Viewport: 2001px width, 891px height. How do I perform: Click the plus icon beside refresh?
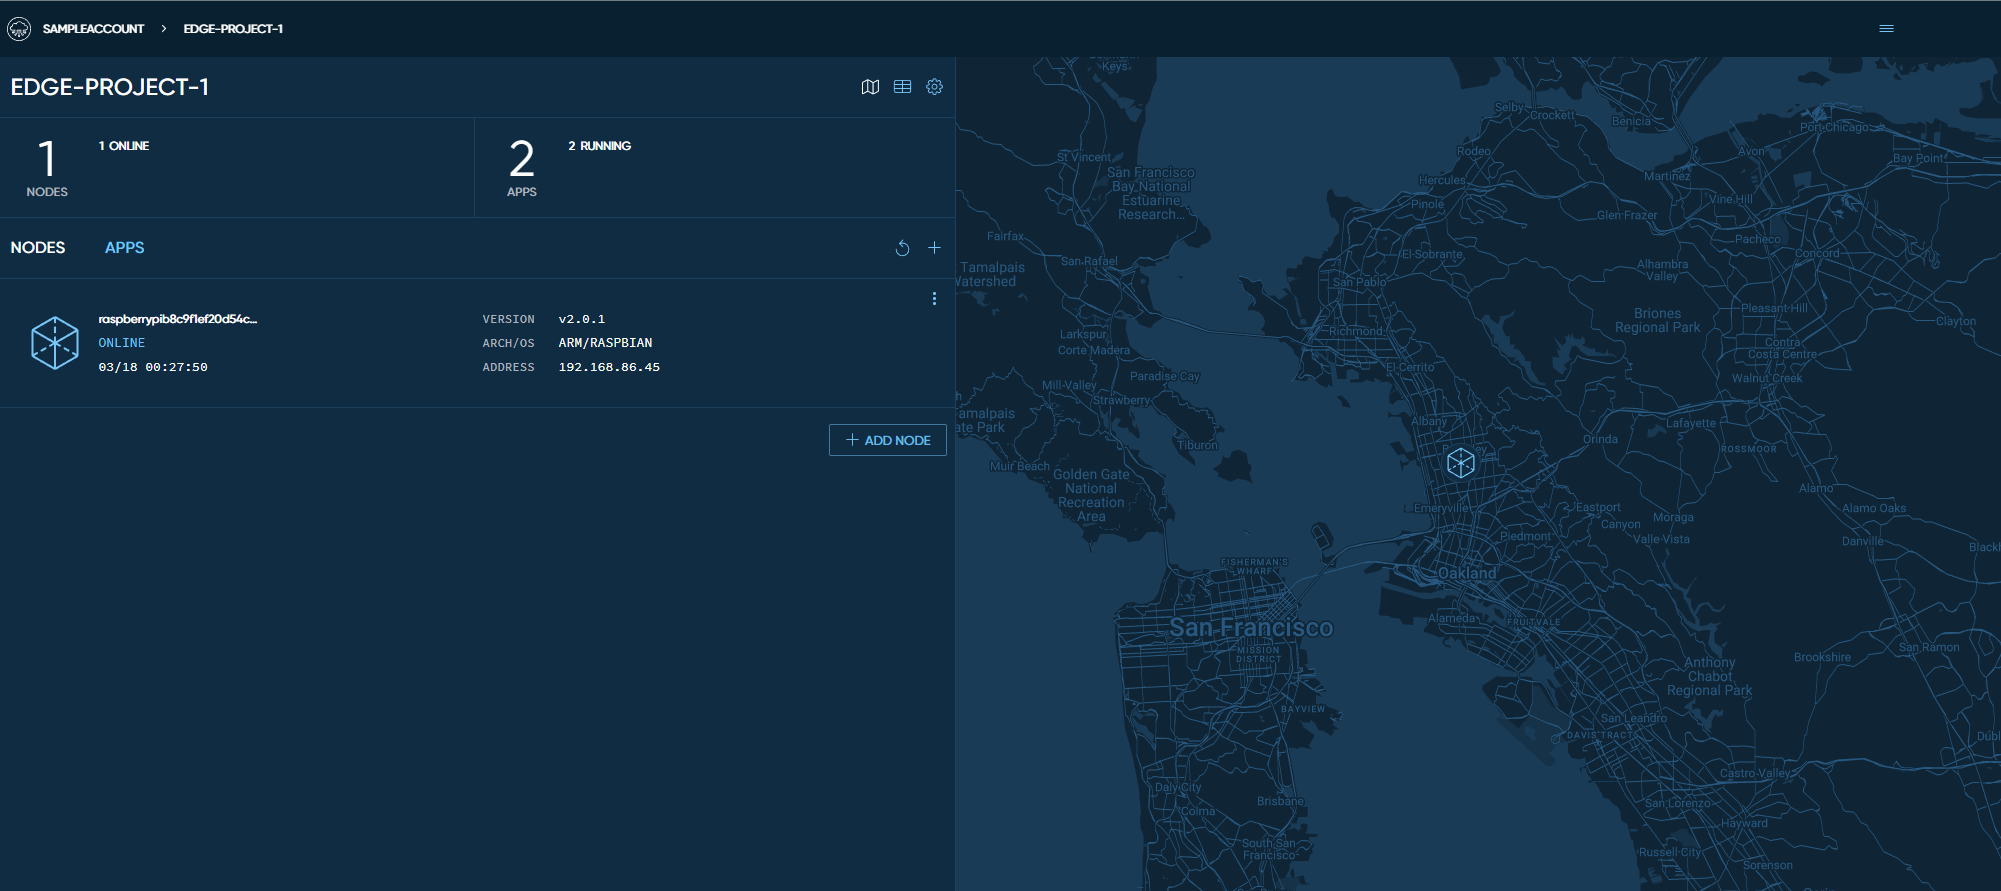point(934,247)
